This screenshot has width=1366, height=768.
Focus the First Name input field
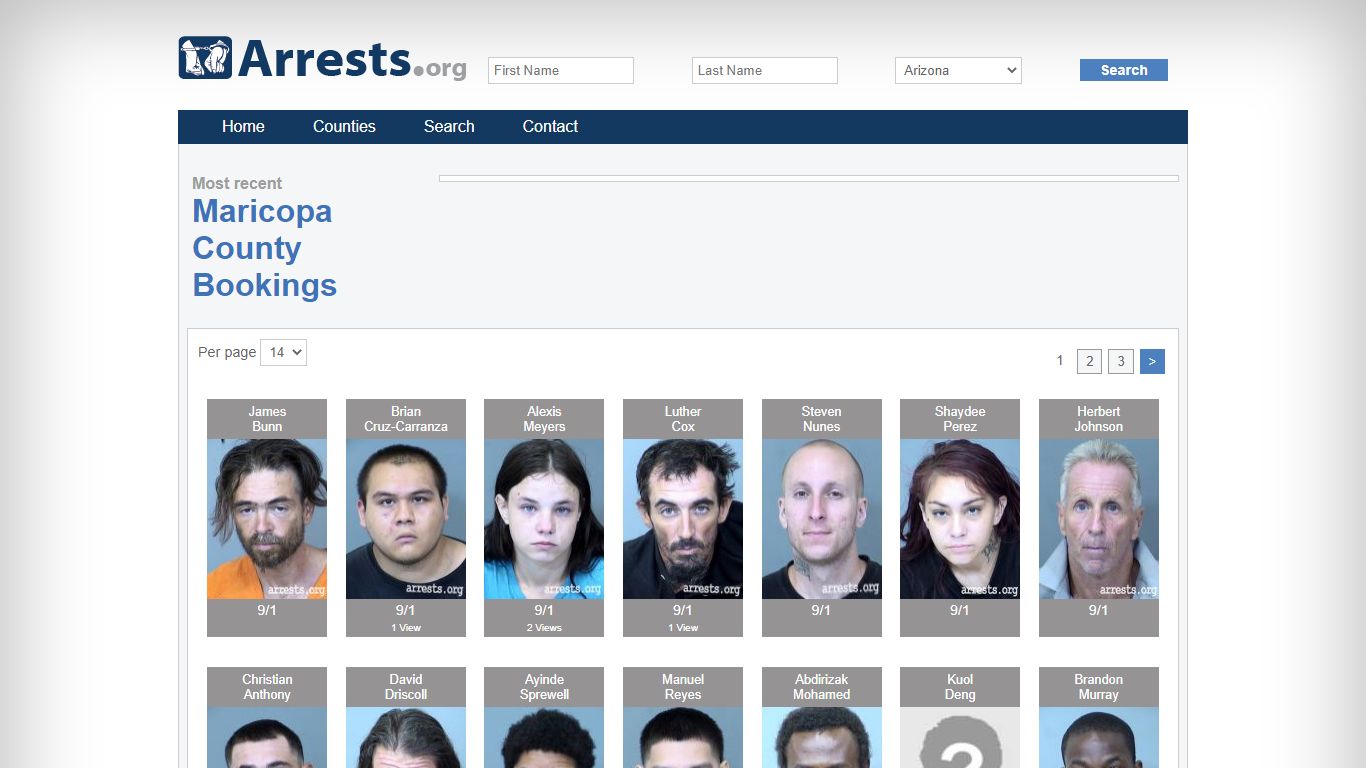coord(561,70)
